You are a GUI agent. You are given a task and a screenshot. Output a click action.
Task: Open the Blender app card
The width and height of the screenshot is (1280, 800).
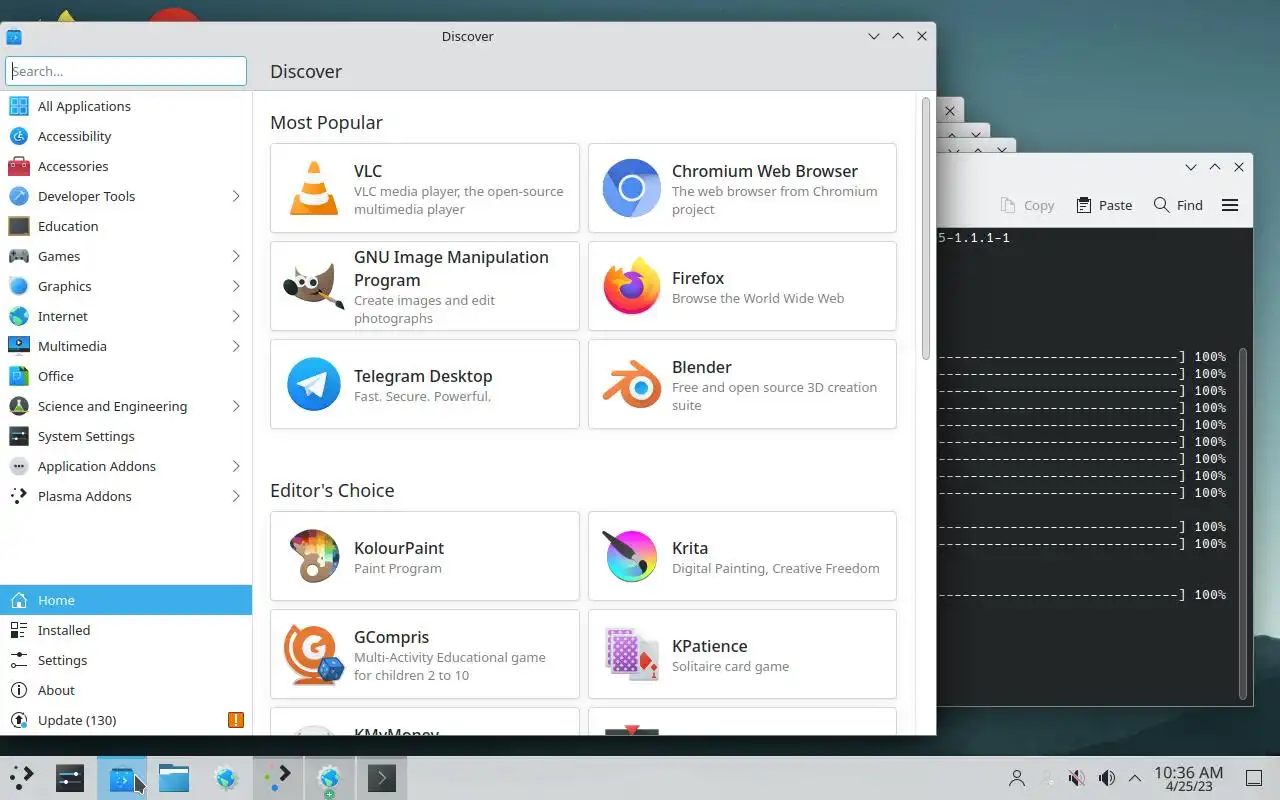(x=742, y=384)
